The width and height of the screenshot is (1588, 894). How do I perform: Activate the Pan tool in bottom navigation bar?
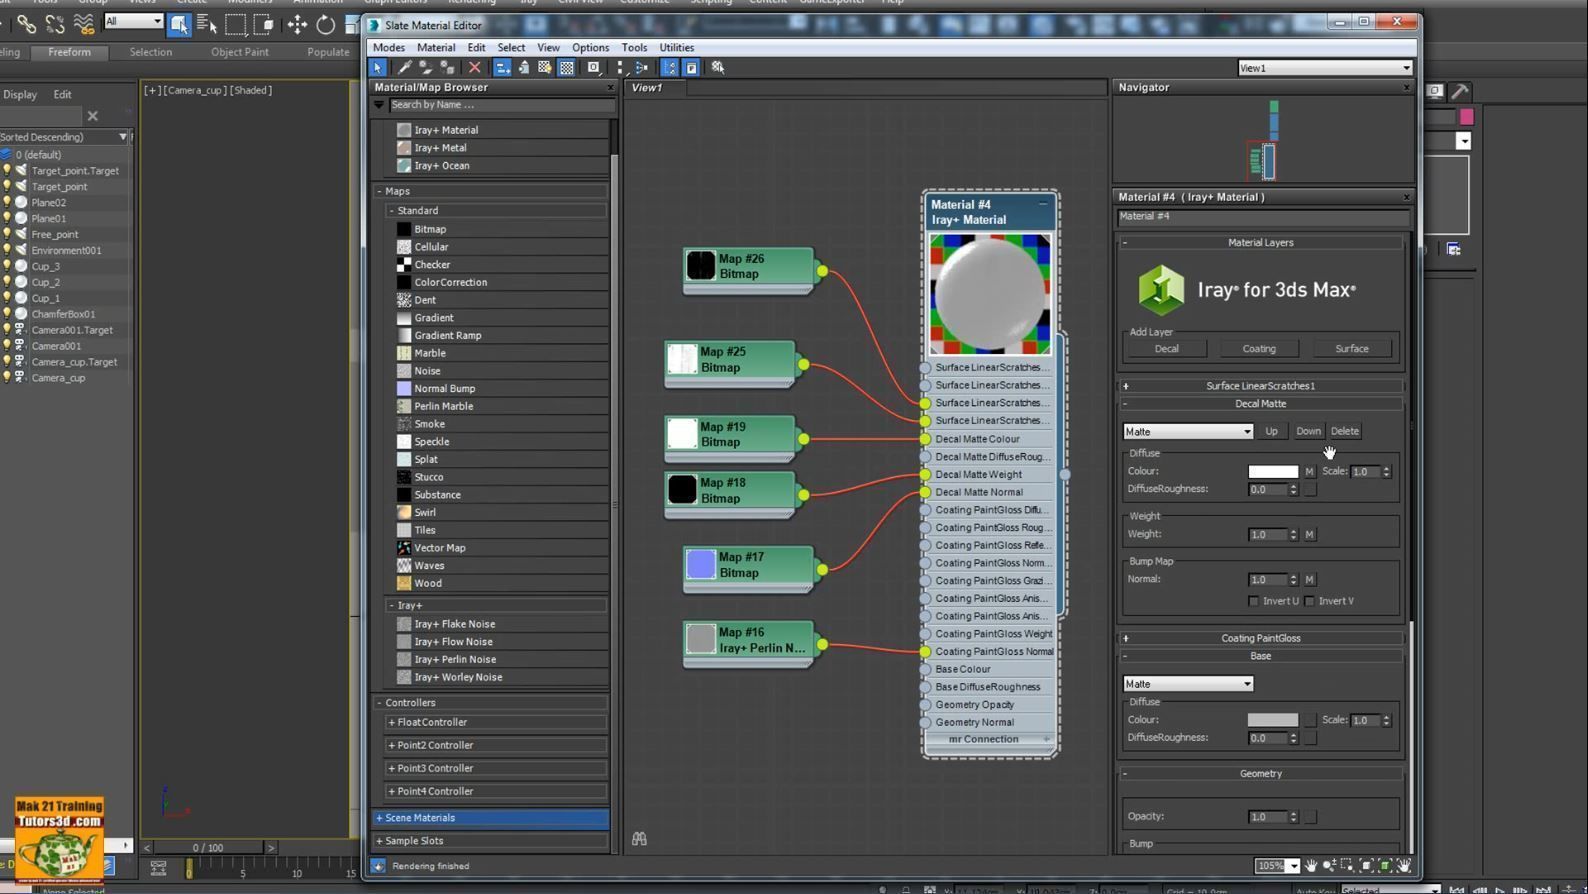click(1310, 866)
